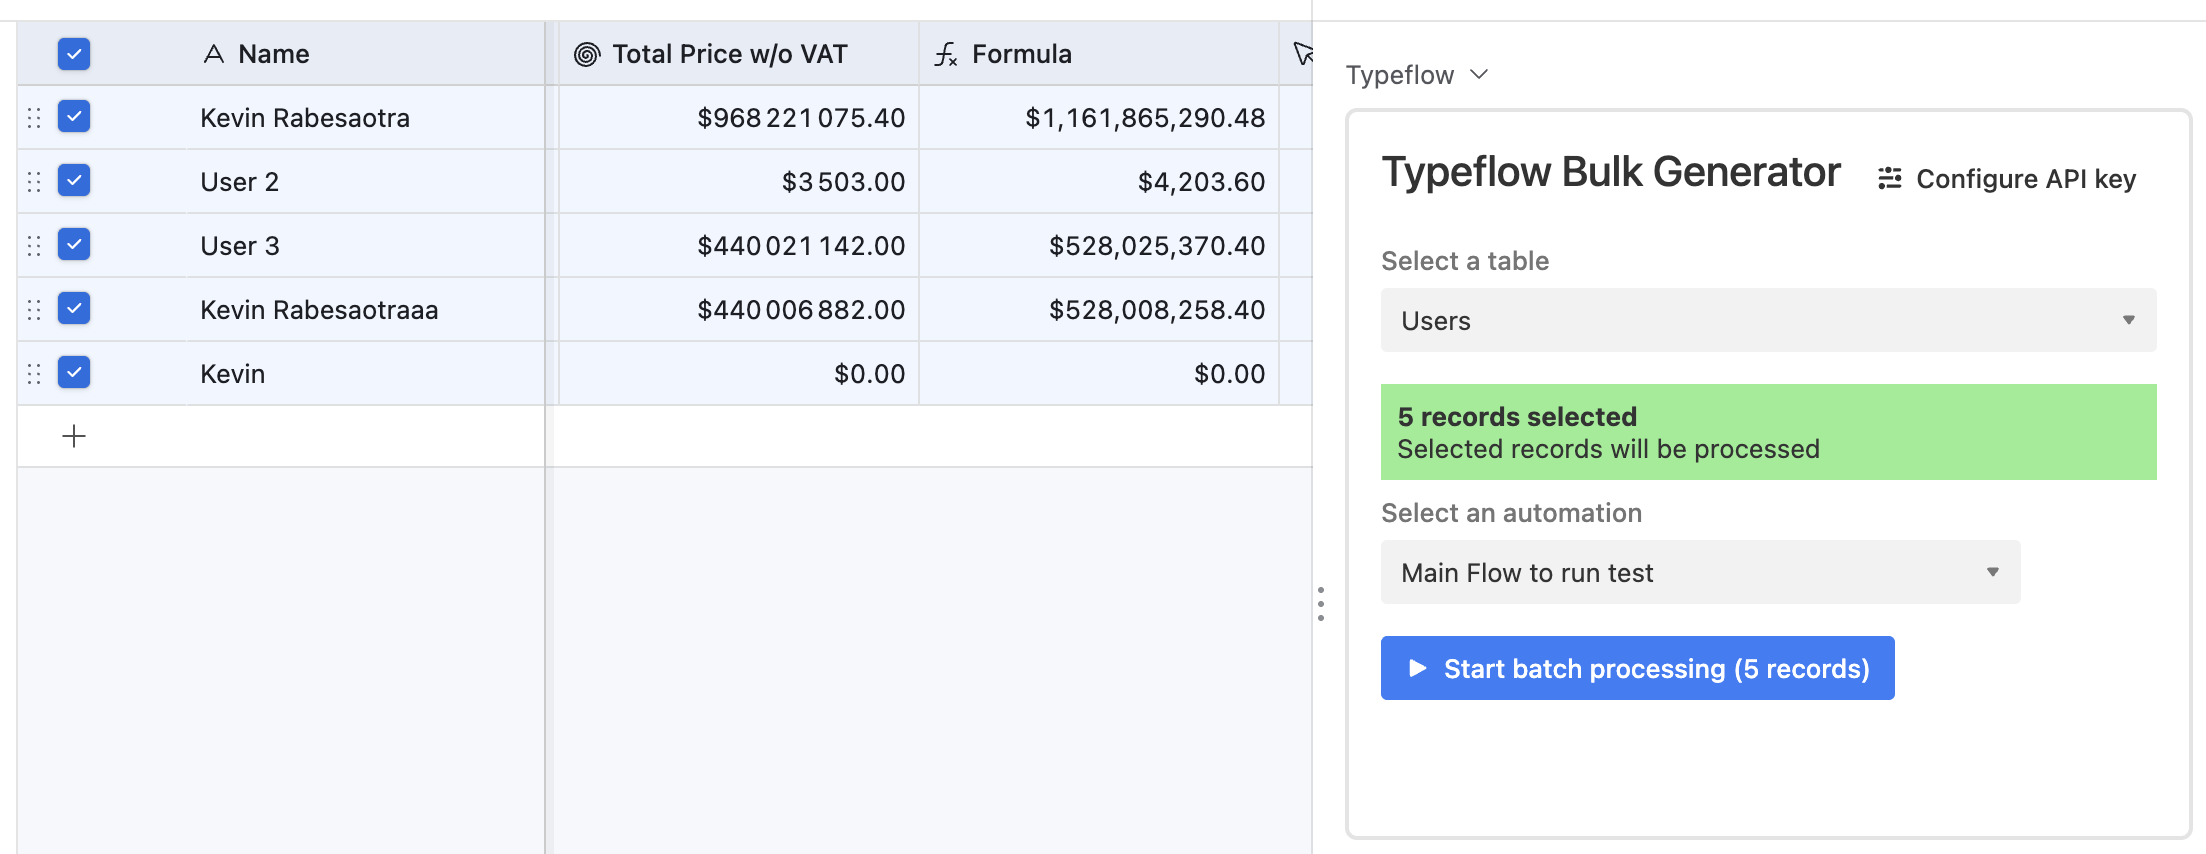Select the last row Kevin name cell
Screen dimensions: 2206x854
366,374
